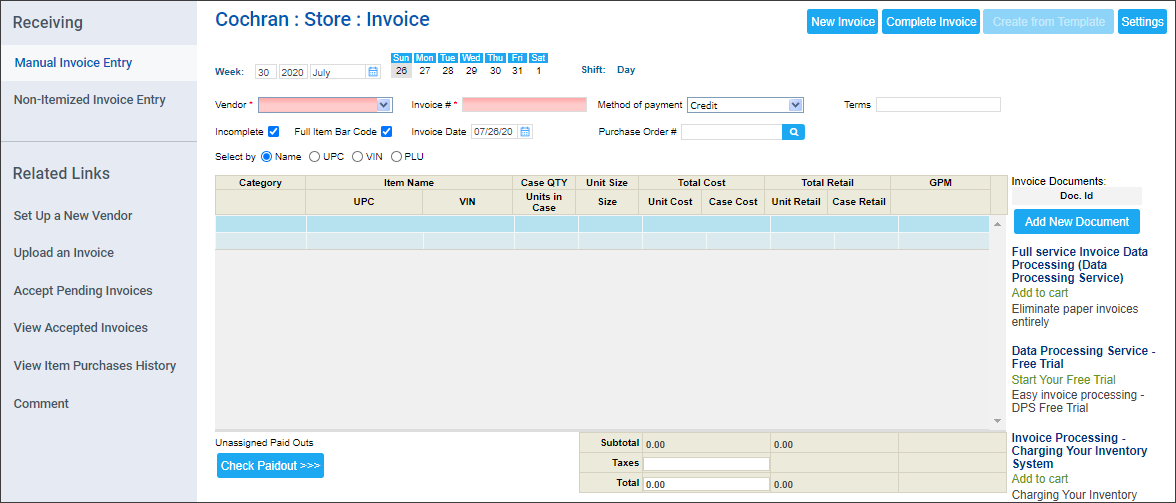Viewport: 1176px width, 503px height.
Task: Open the Settings button
Action: [x=1142, y=22]
